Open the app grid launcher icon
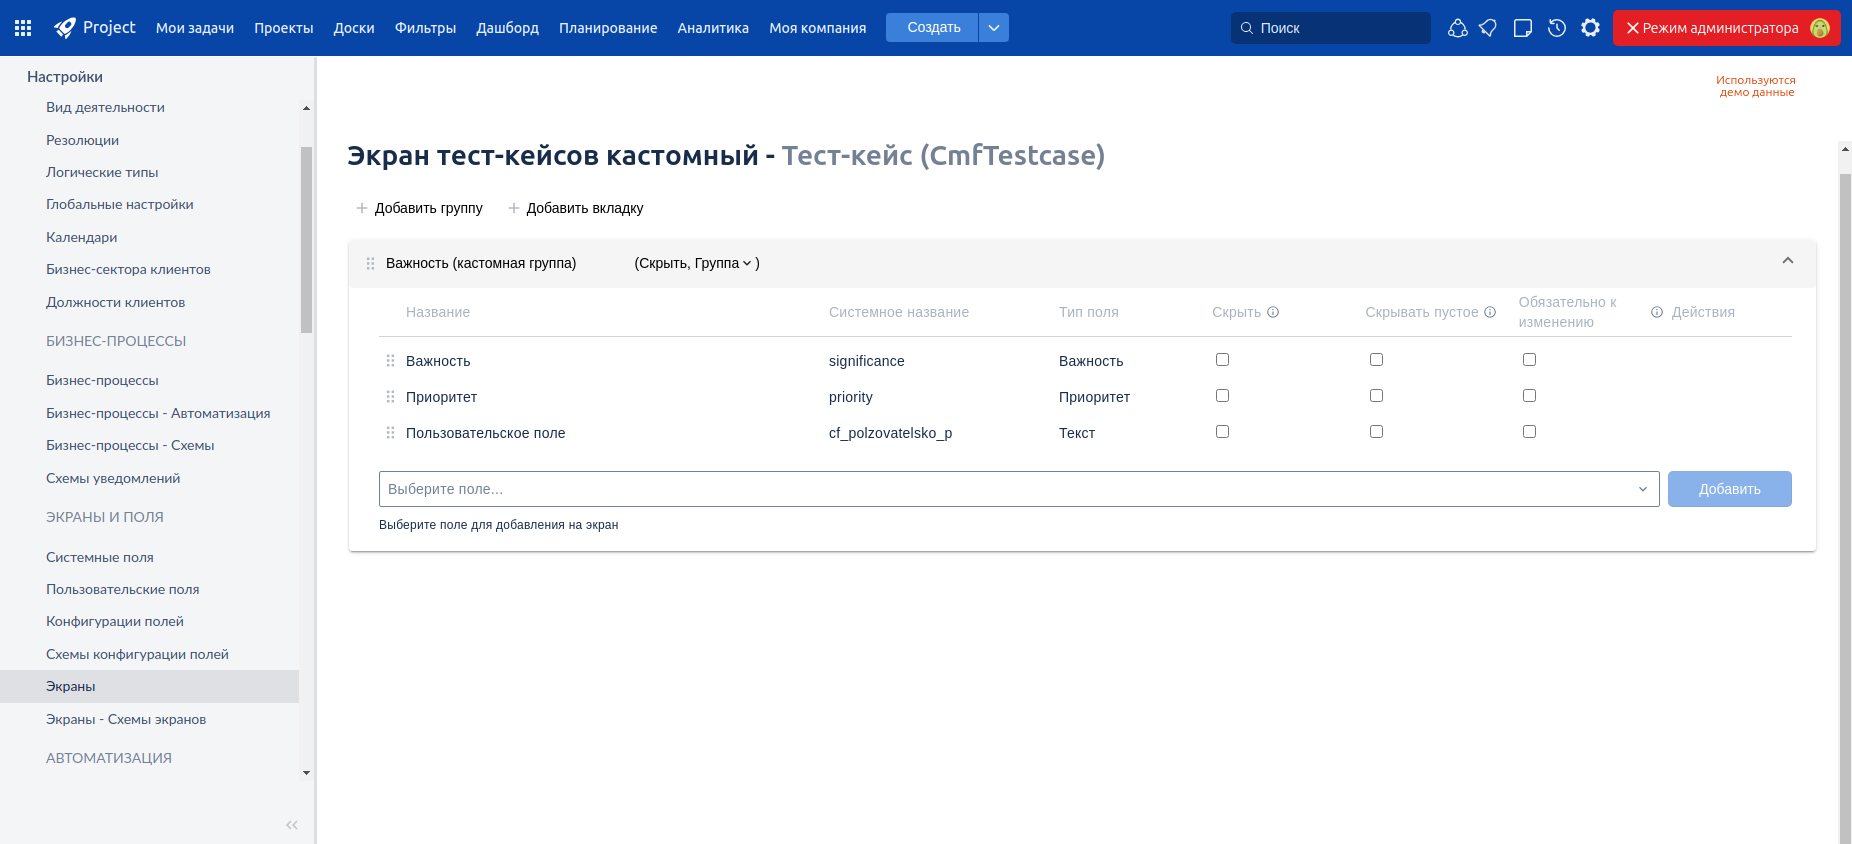Viewport: 1852px width, 844px height. click(23, 28)
